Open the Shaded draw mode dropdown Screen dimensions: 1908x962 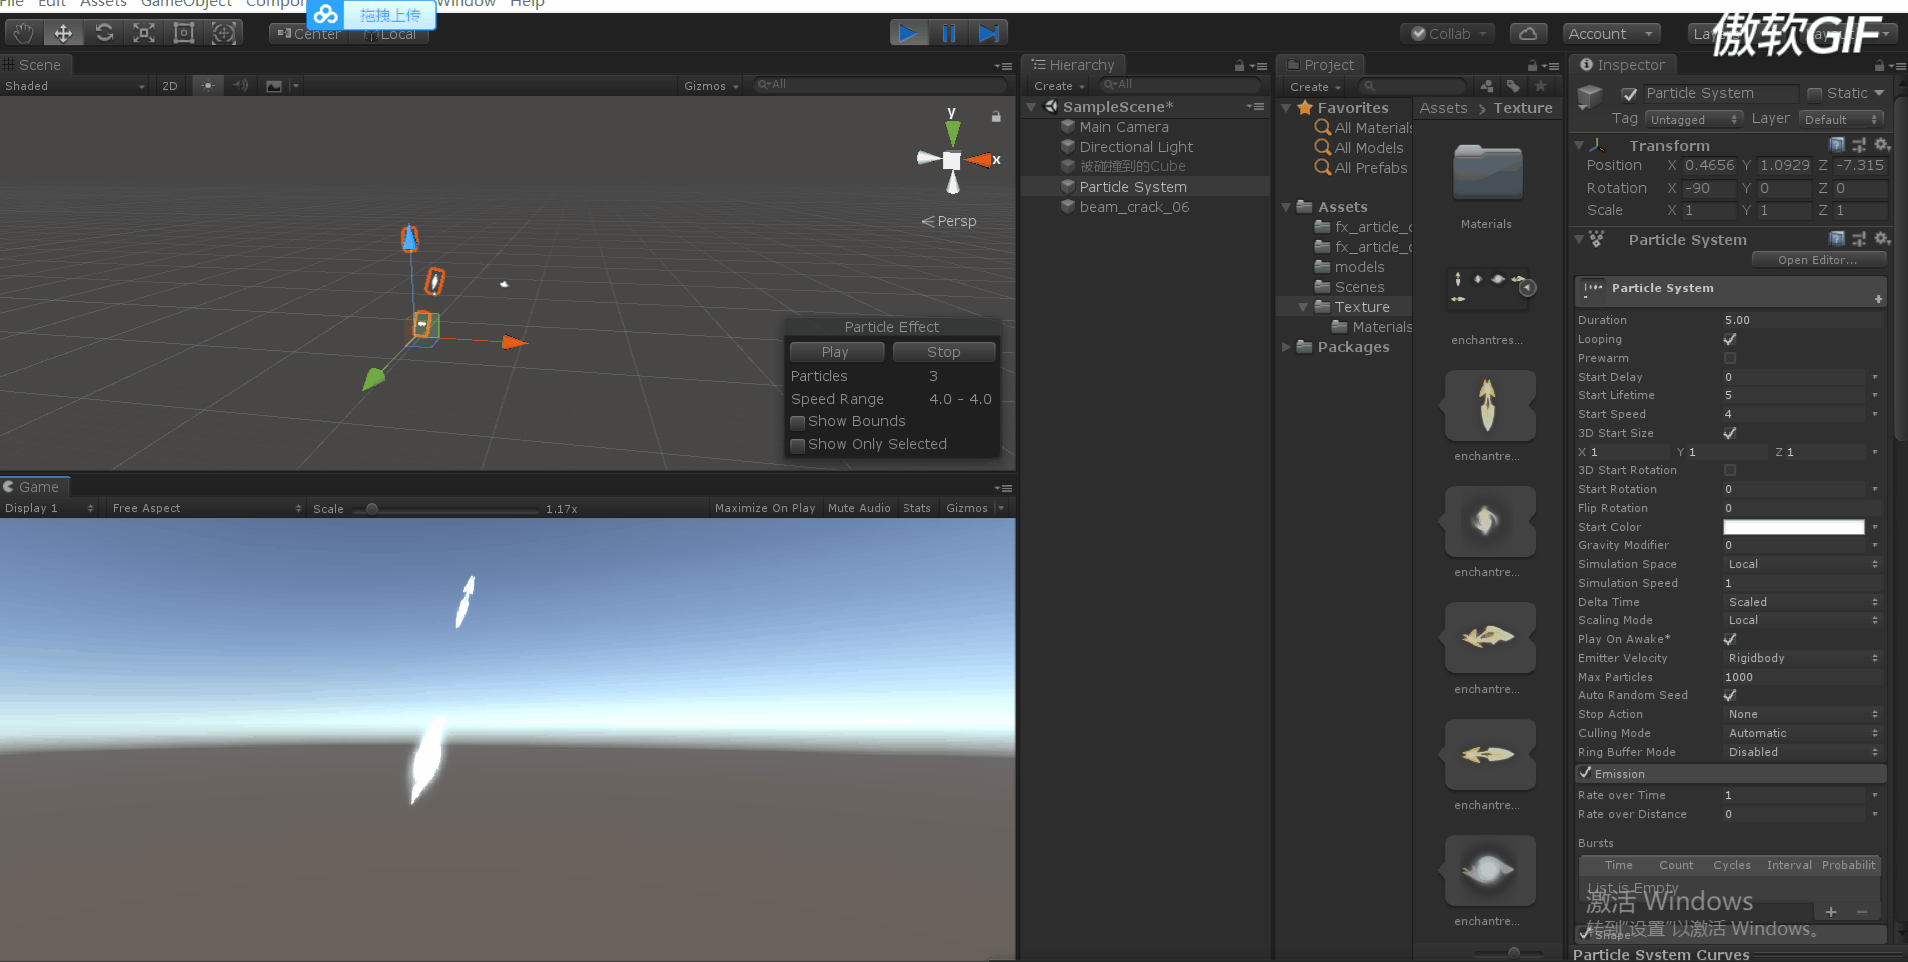75,86
